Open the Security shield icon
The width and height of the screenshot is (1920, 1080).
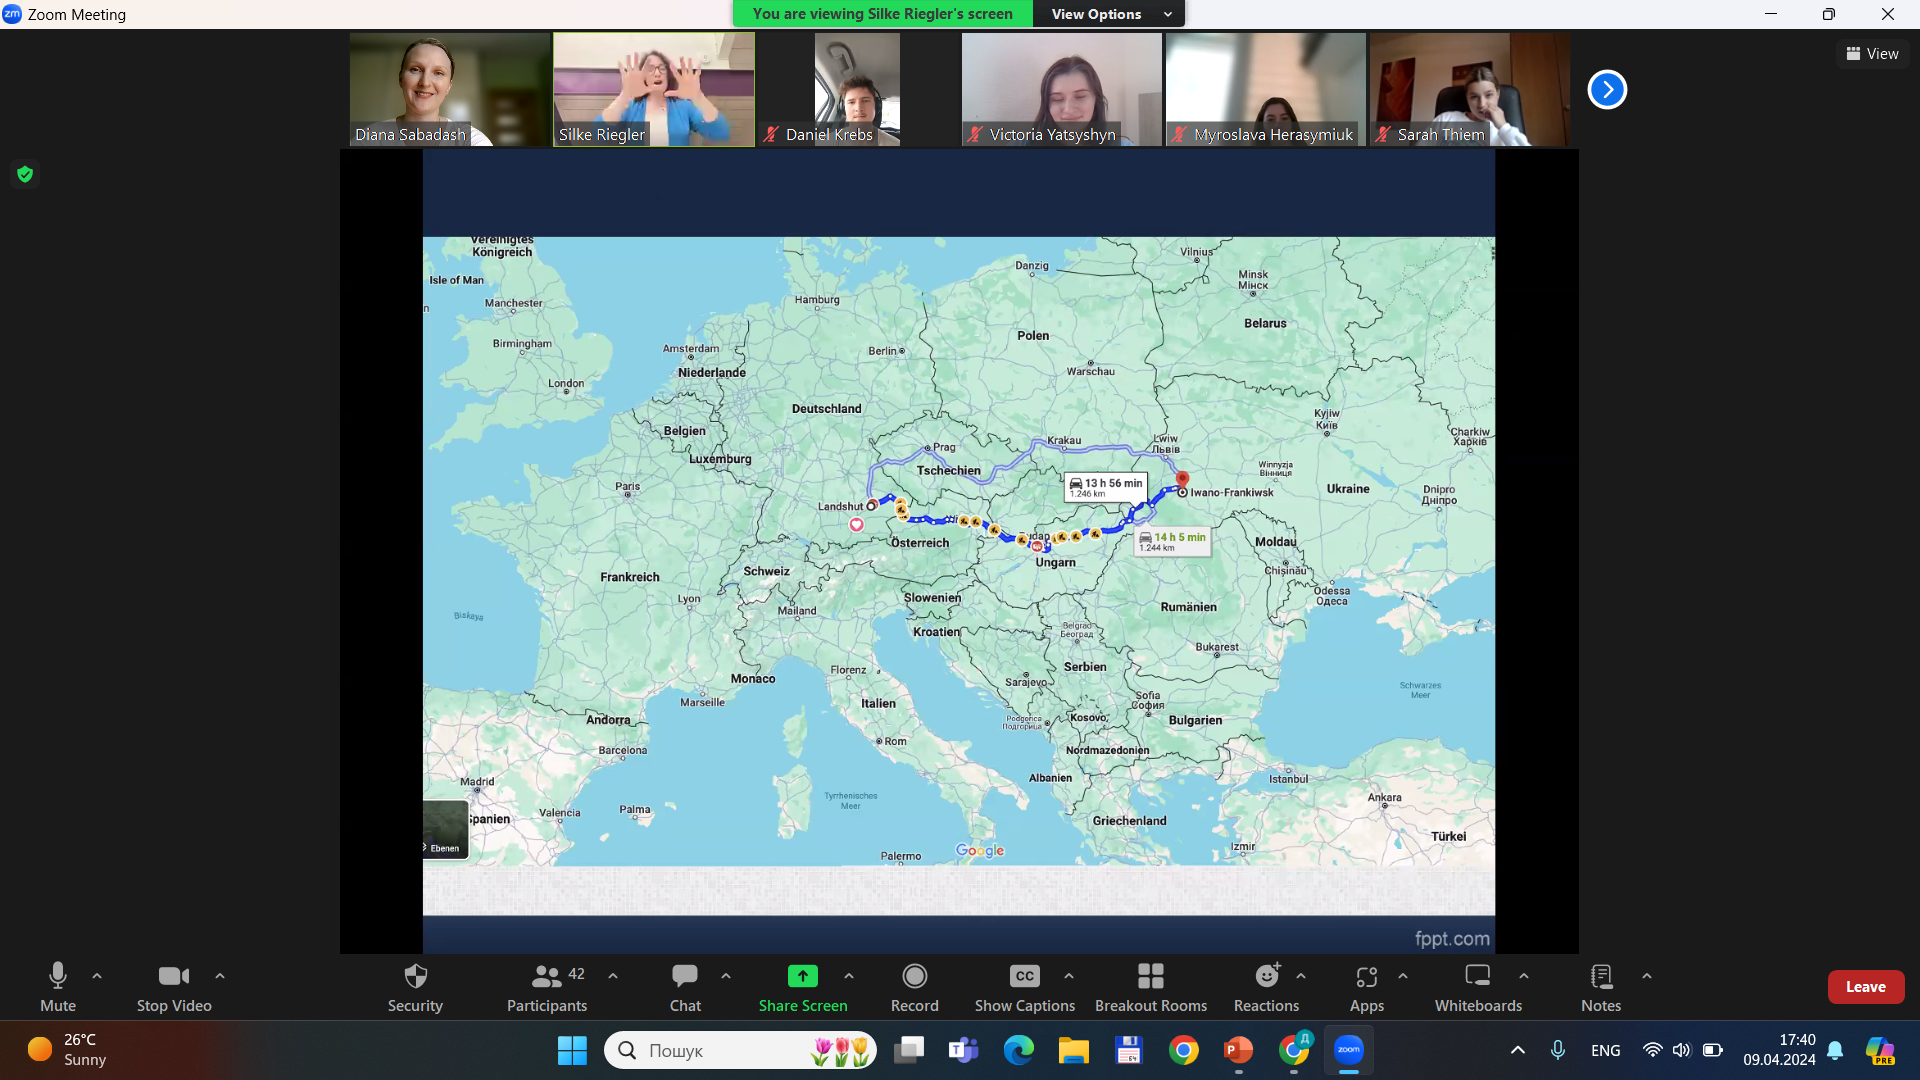click(x=415, y=986)
